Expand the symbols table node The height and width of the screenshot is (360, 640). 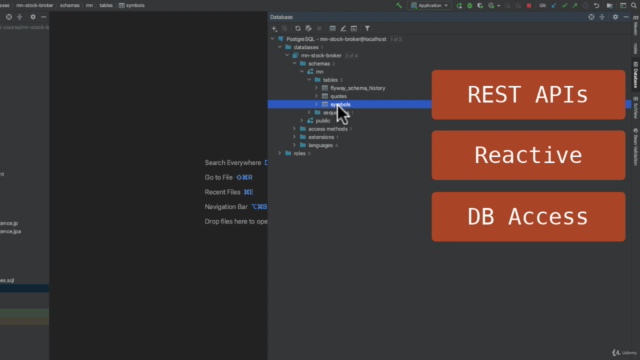tap(316, 104)
